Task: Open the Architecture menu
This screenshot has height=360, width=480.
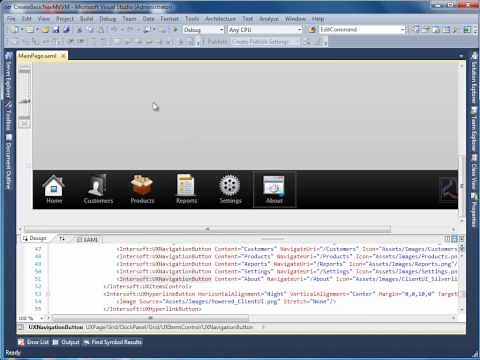Action: [x=220, y=19]
